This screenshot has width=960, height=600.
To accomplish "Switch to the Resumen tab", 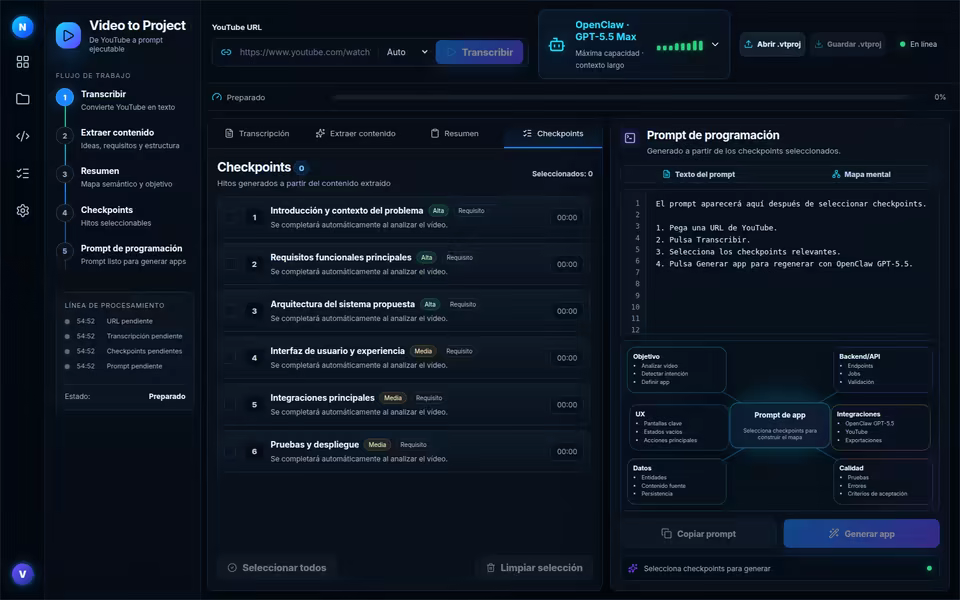I will pos(454,133).
